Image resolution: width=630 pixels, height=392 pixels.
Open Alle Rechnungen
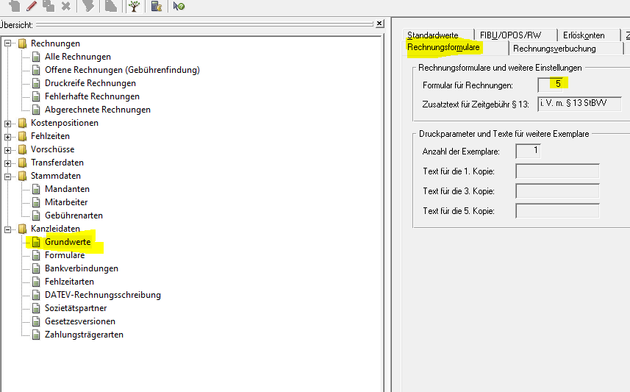78,57
